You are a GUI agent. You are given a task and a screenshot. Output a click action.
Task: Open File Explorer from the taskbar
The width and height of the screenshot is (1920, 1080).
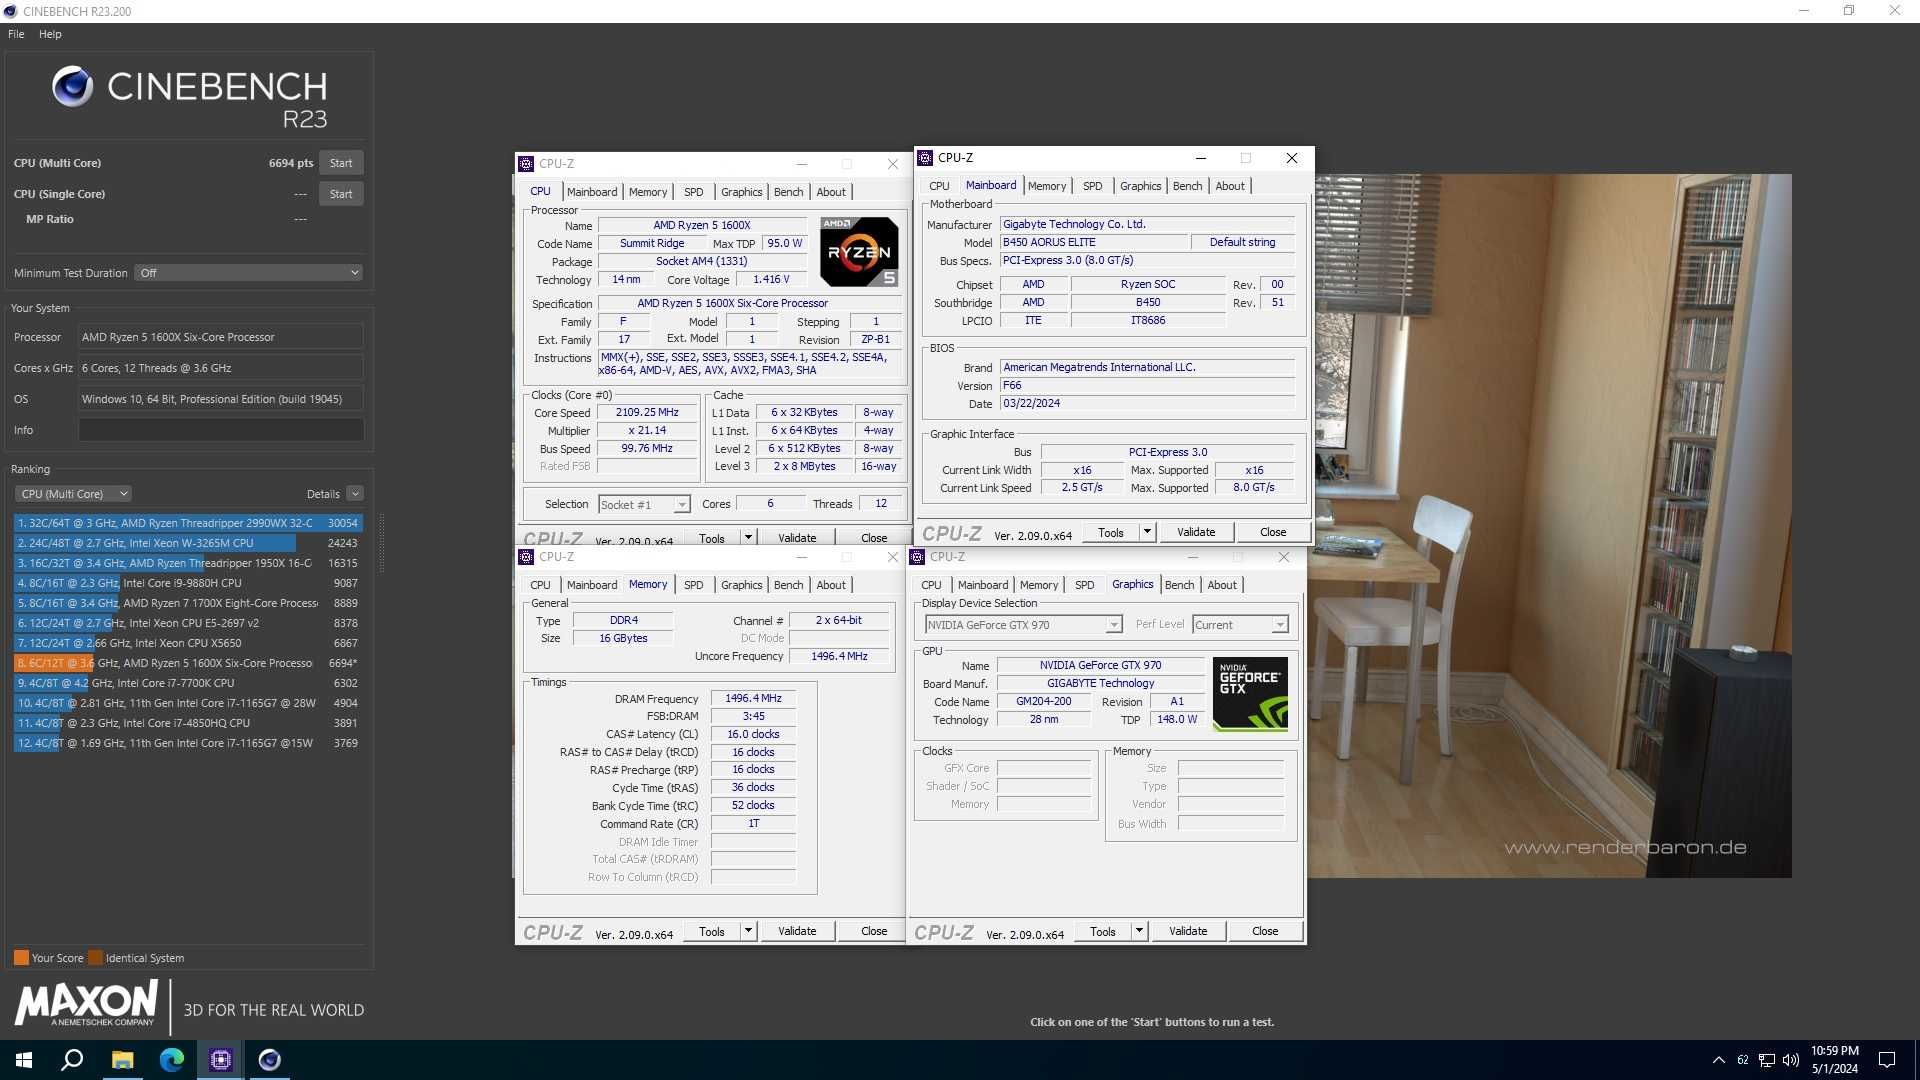[122, 1060]
